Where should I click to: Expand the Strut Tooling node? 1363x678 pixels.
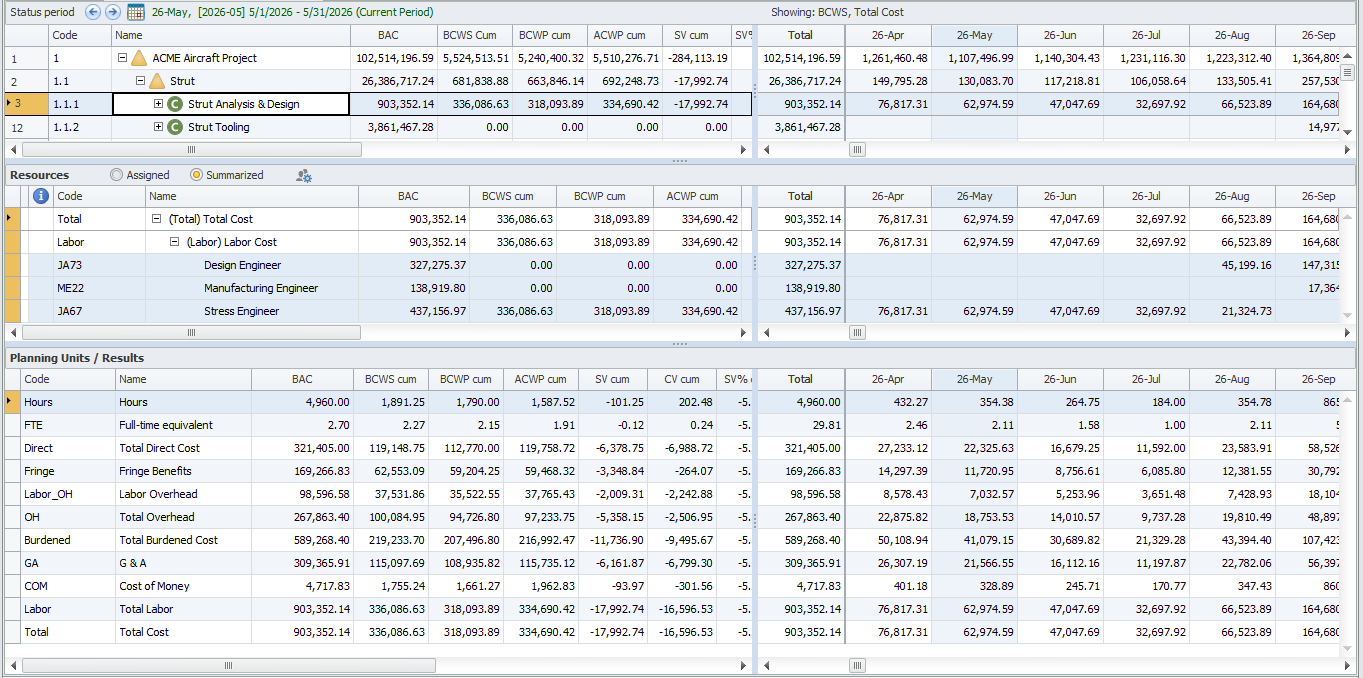pos(158,127)
